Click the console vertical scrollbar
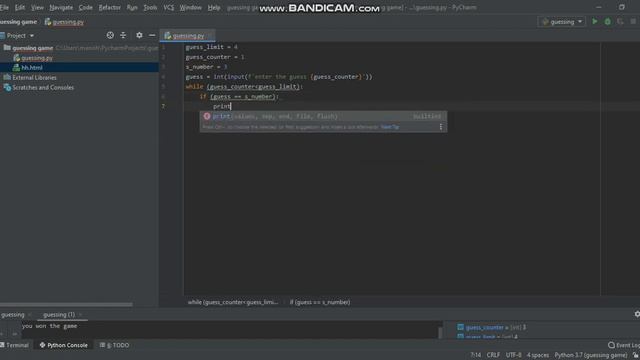 (x=440, y=332)
